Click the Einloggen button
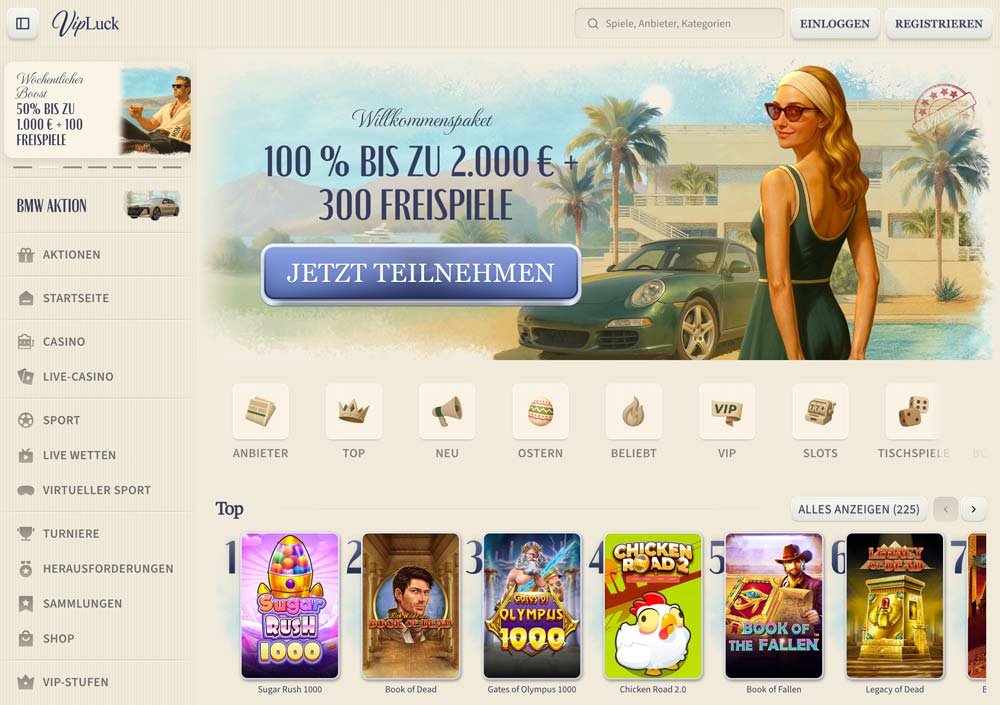The width and height of the screenshot is (1000, 705). [835, 24]
